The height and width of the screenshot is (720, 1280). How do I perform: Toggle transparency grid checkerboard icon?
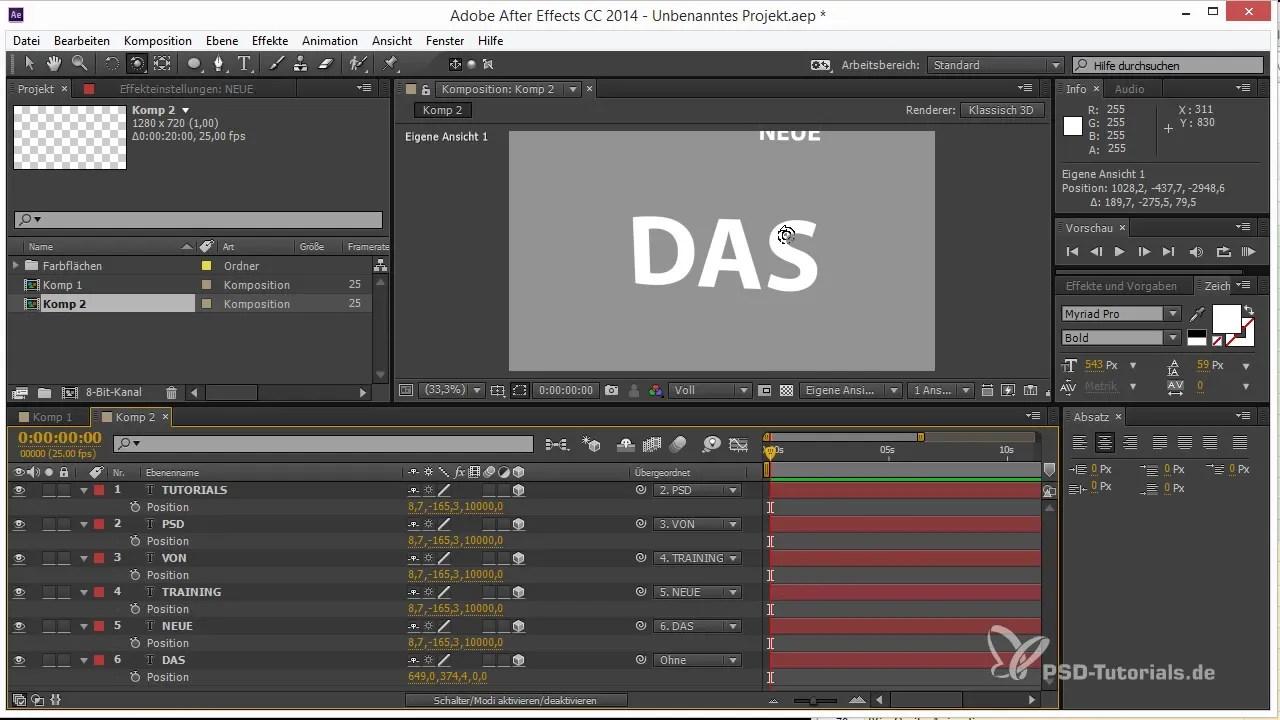[x=786, y=390]
